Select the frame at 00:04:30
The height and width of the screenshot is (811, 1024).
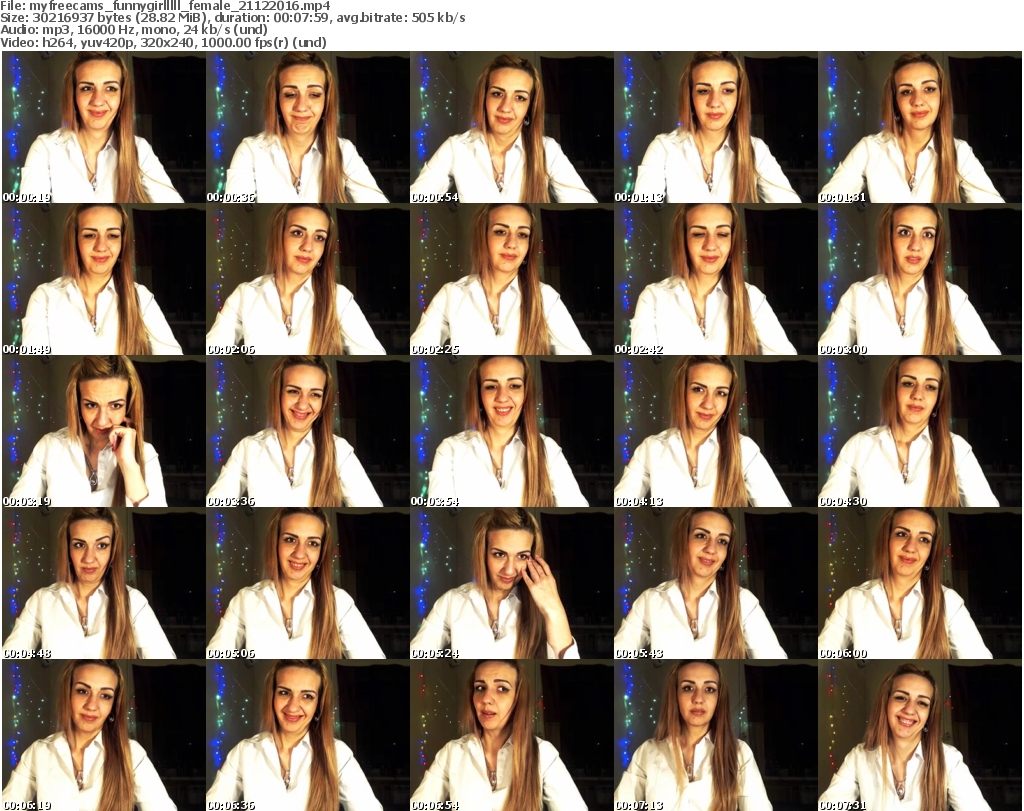click(x=919, y=432)
